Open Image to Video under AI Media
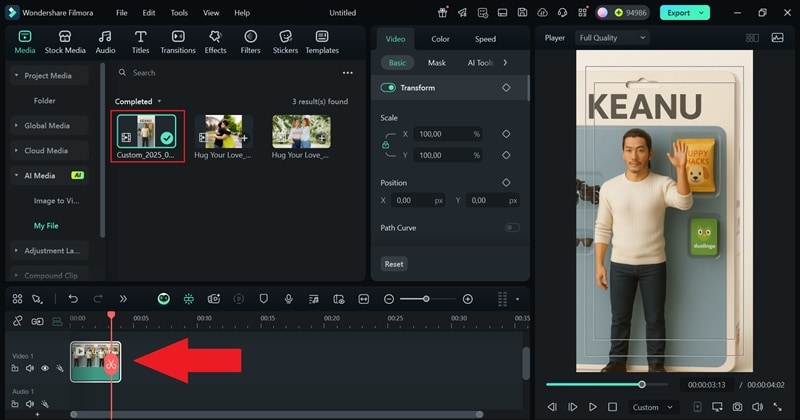The height and width of the screenshot is (420, 800). coord(56,201)
